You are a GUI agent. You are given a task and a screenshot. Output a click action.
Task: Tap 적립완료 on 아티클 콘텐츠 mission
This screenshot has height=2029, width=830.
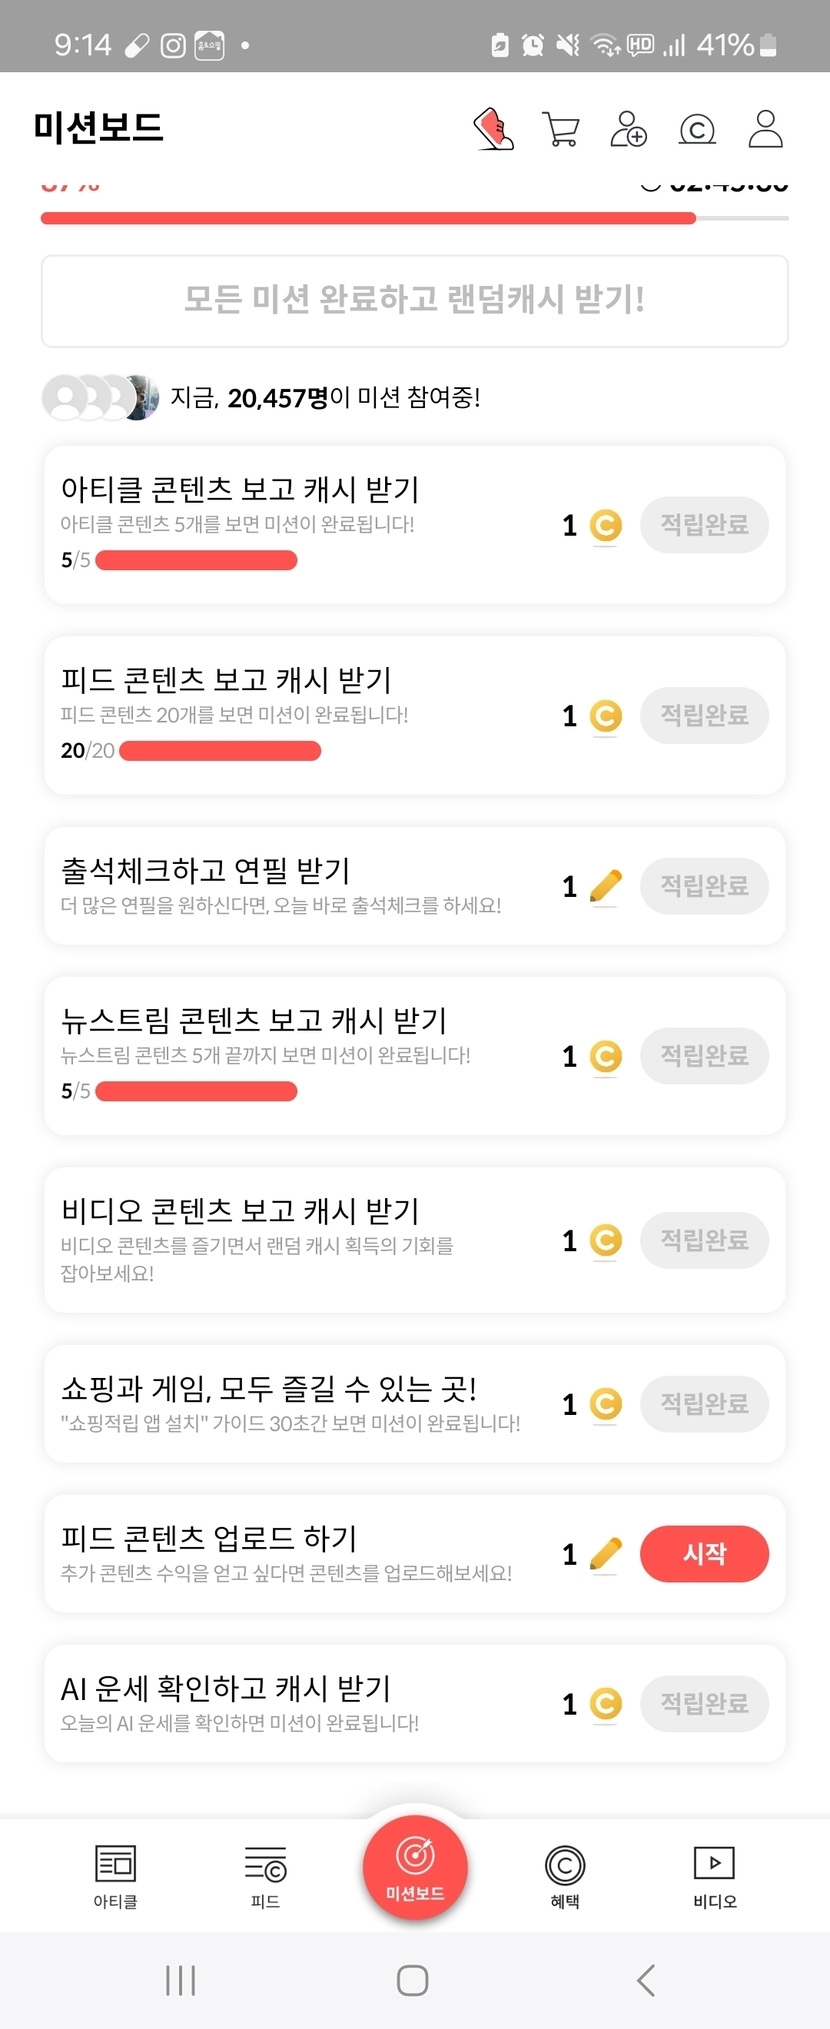(704, 525)
